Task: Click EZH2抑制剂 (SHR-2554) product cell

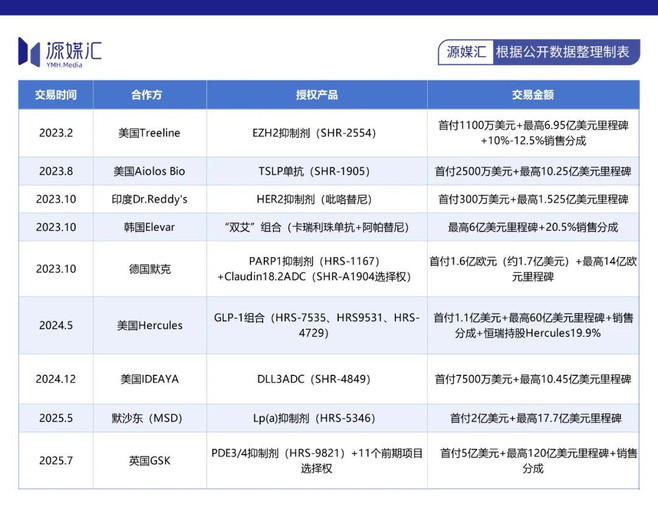Action: click(317, 133)
